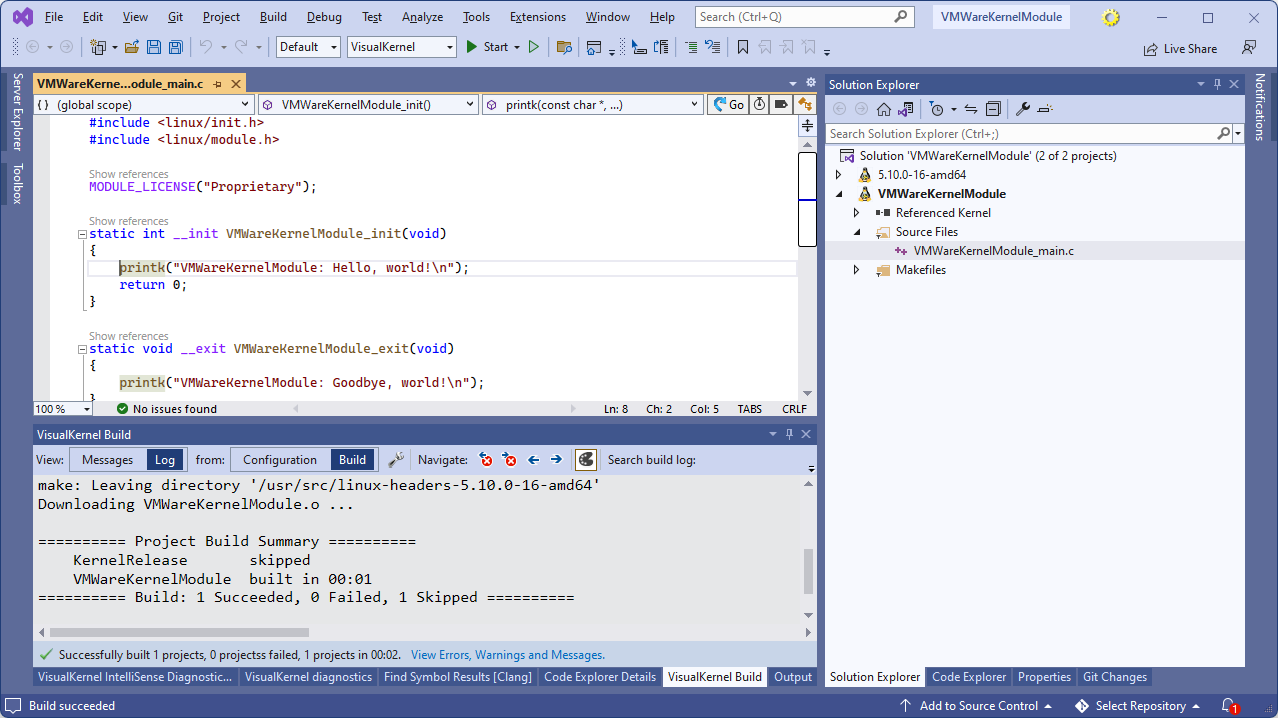Click the Open File folder icon
The height and width of the screenshot is (718, 1278).
(x=133, y=47)
